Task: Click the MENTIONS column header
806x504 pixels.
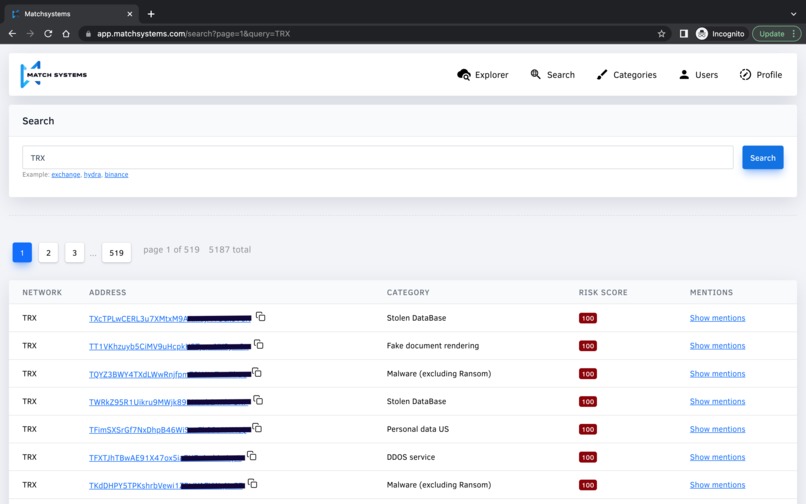Action: tap(711, 292)
